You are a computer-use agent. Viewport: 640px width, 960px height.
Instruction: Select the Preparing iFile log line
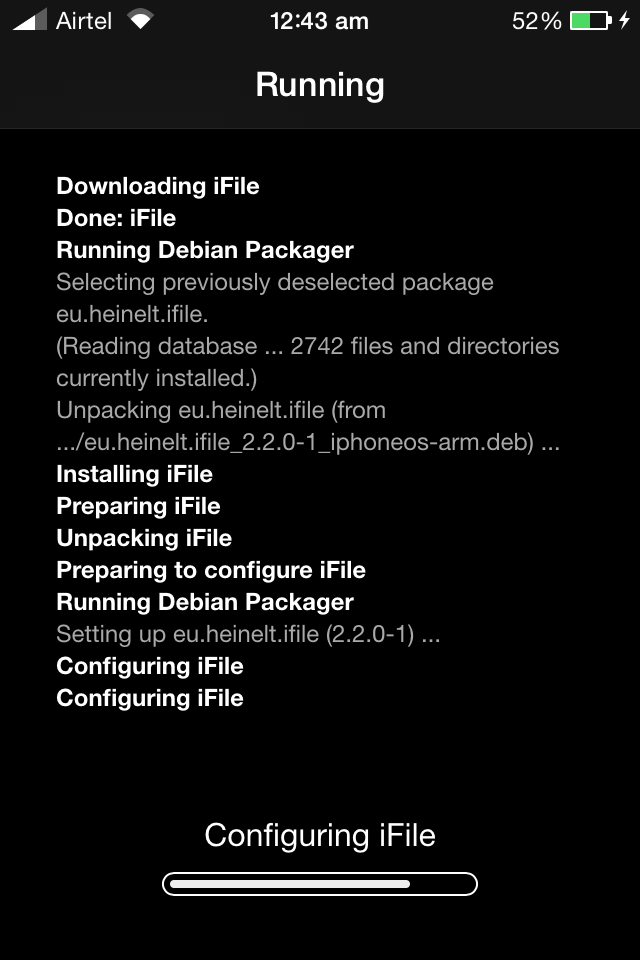(138, 506)
